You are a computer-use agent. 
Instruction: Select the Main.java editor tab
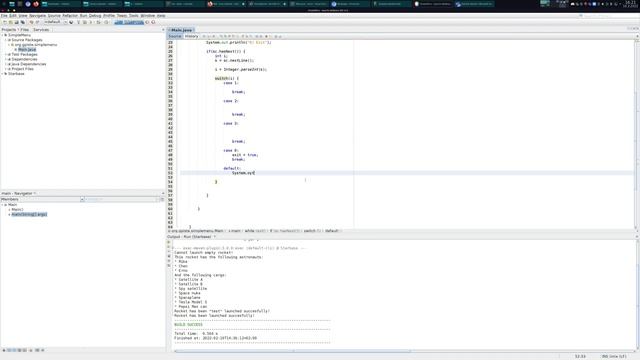tap(181, 30)
